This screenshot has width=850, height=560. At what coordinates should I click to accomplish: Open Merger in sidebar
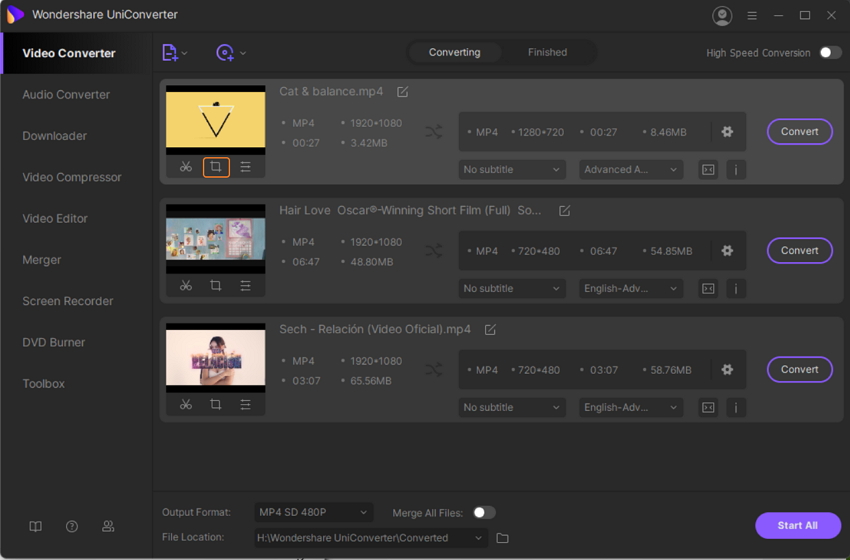coord(41,260)
